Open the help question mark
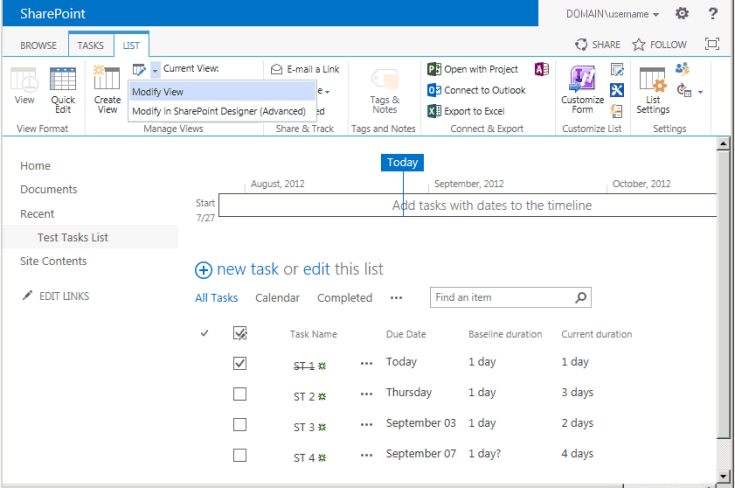 [712, 14]
